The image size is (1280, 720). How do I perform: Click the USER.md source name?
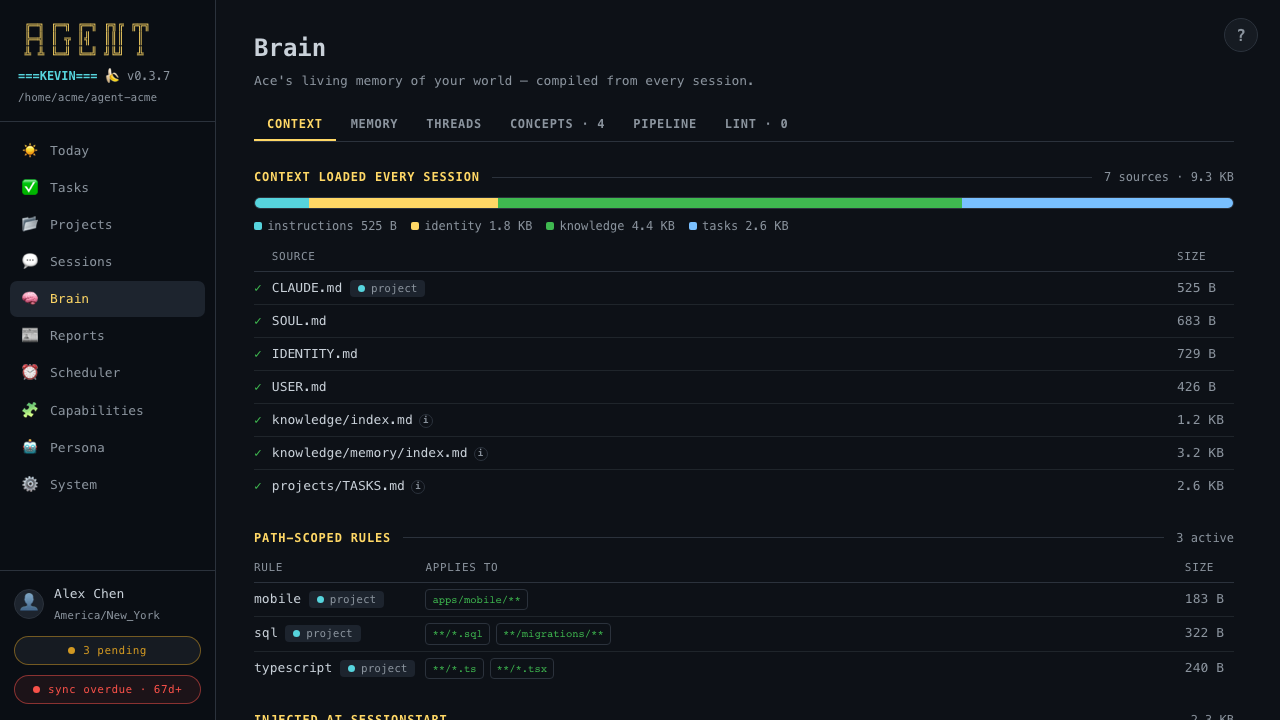click(x=299, y=387)
